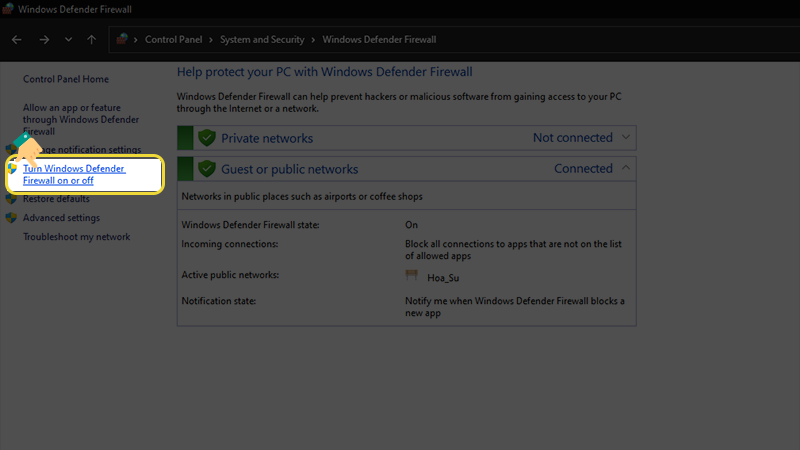Click green shield icon for Guest or public networks
Image resolution: width=800 pixels, height=450 pixels.
point(207,169)
